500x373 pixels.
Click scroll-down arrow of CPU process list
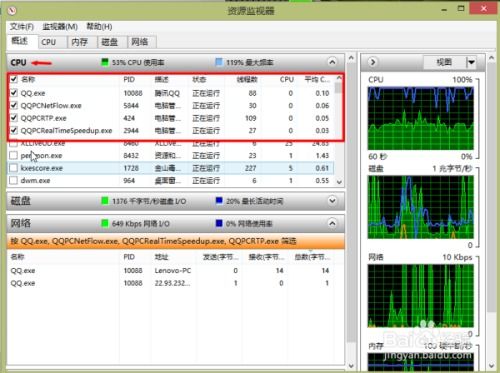pyautogui.click(x=339, y=182)
